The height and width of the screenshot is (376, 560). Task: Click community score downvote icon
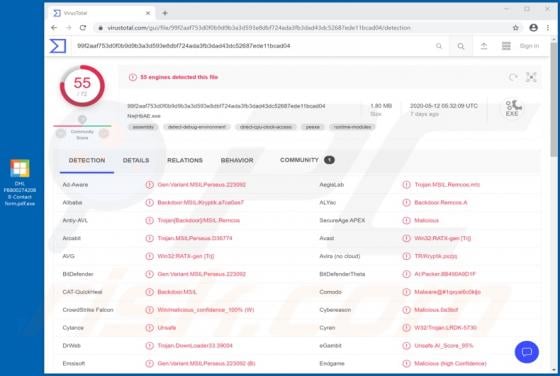point(61,133)
